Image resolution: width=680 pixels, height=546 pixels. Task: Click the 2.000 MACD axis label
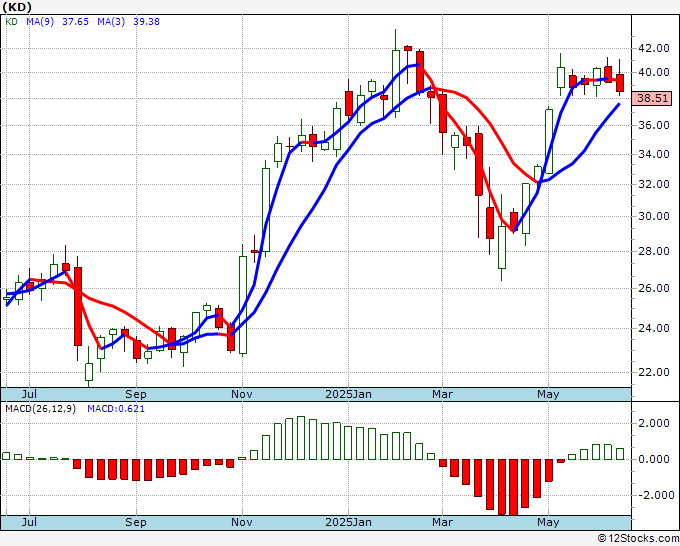click(656, 423)
